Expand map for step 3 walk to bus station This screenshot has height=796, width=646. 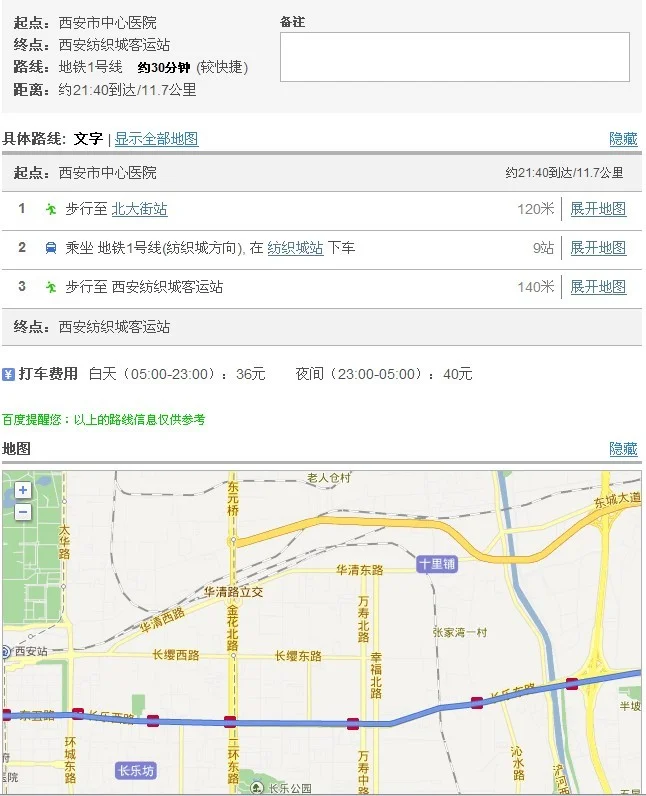point(598,287)
